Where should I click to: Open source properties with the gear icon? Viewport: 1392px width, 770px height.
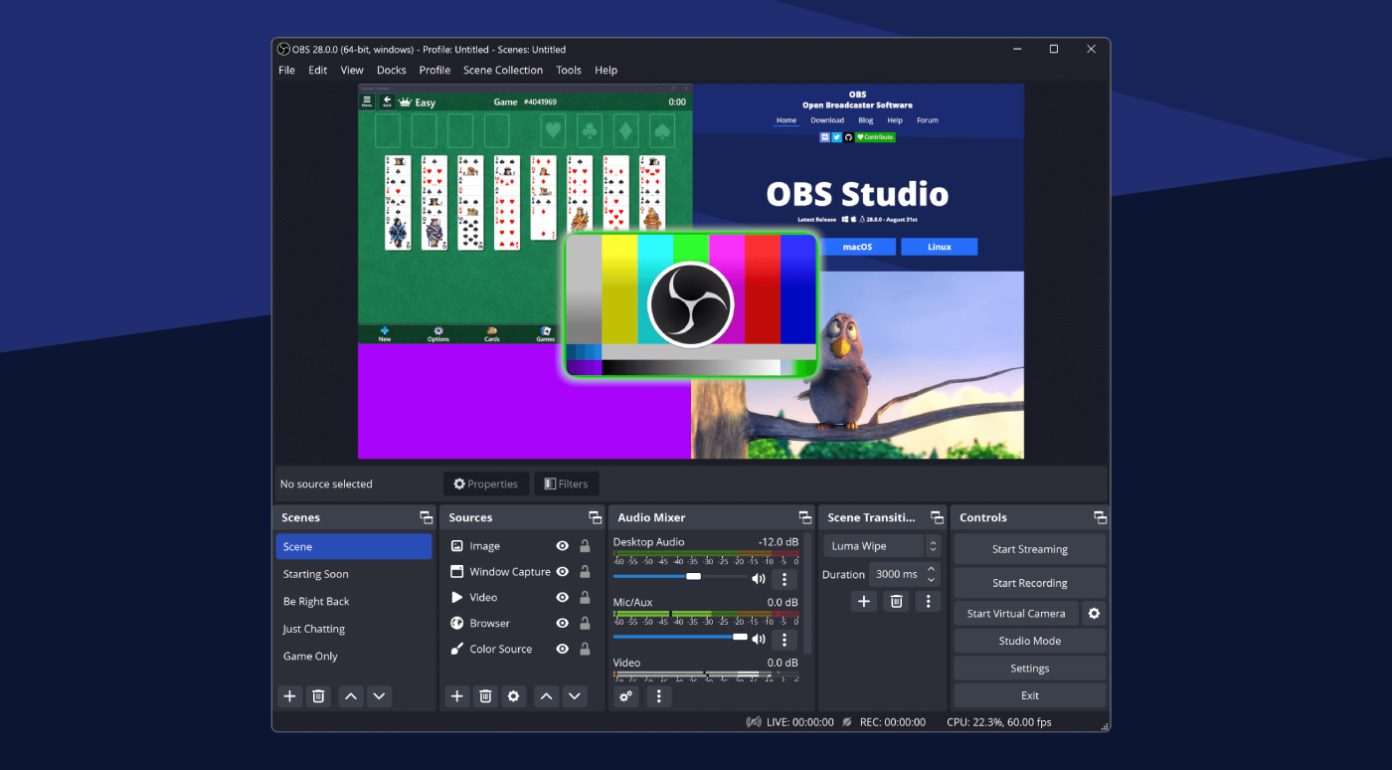tap(513, 695)
